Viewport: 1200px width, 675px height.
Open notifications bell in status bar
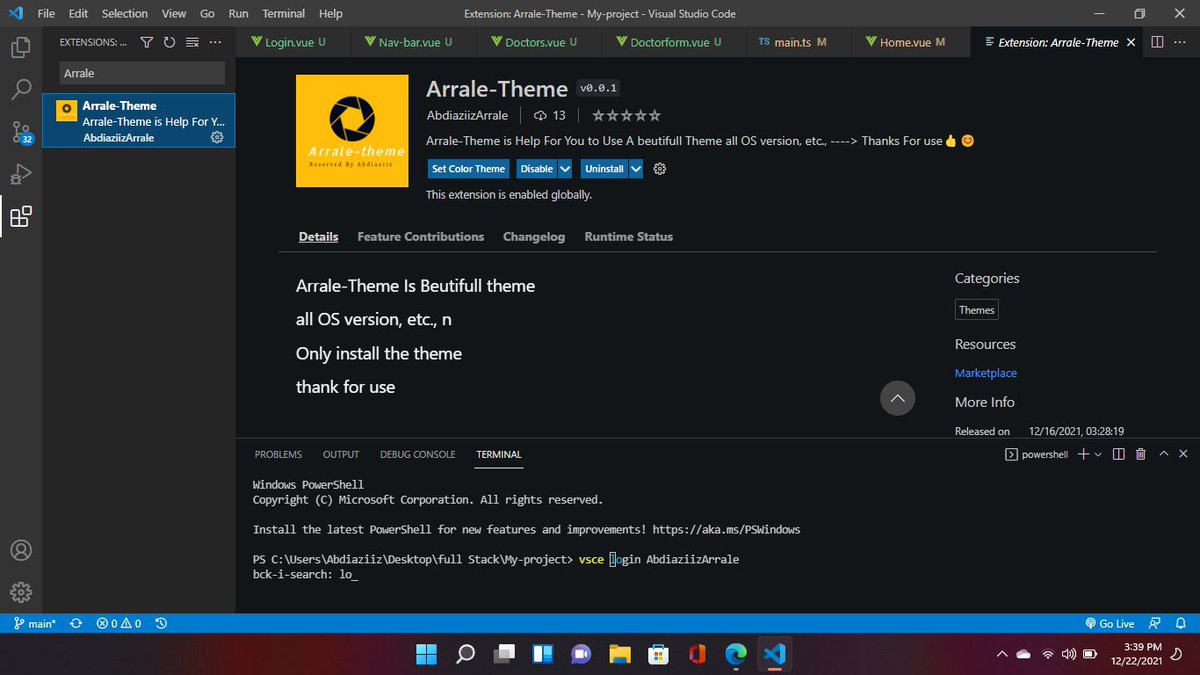click(1181, 623)
